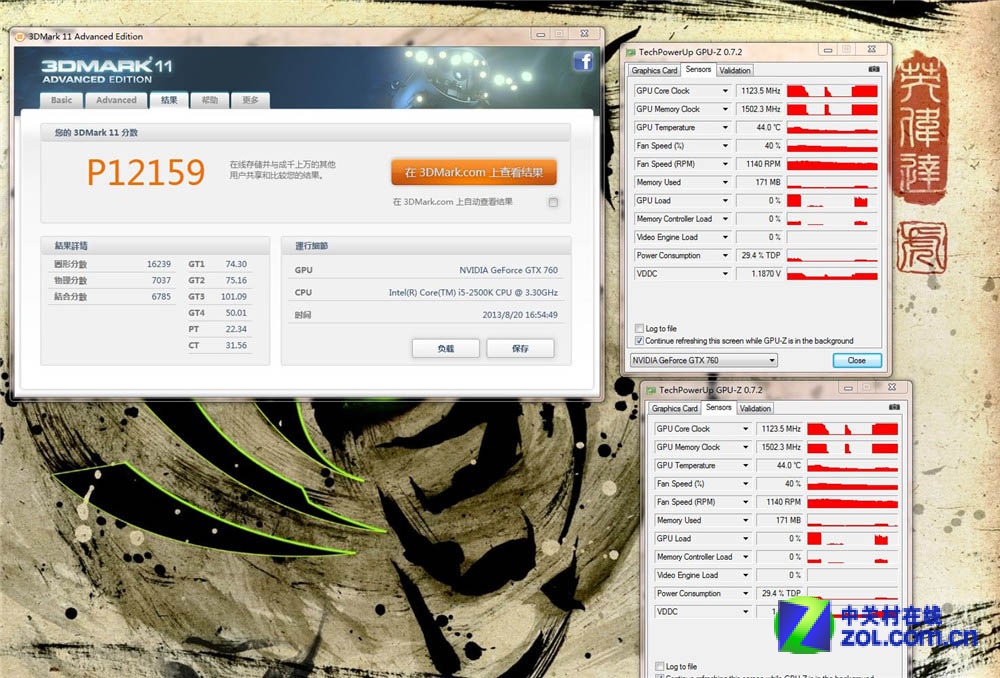This screenshot has height=678, width=1000.
Task: Open GPU Load dropdown in lower GPU-Z
Action: tap(746, 539)
